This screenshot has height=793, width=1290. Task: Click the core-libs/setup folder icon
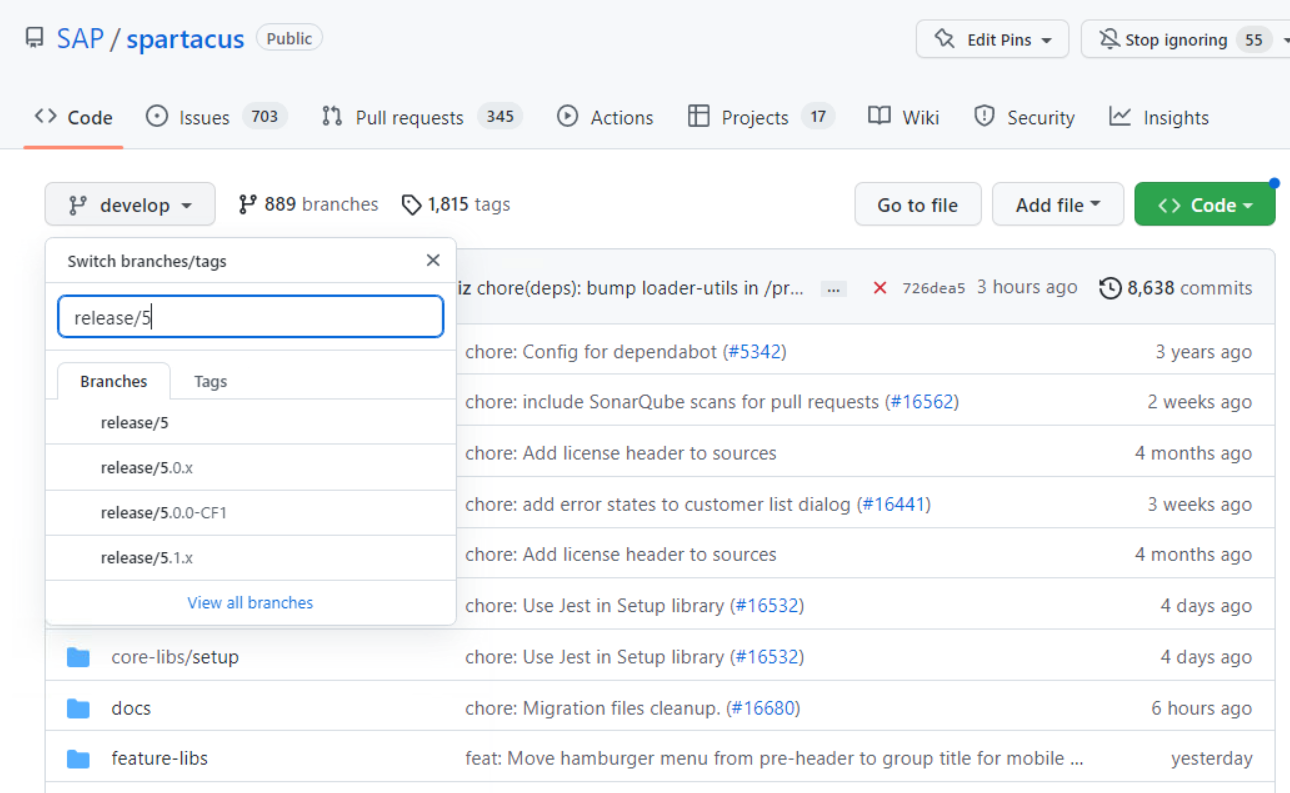tap(78, 657)
